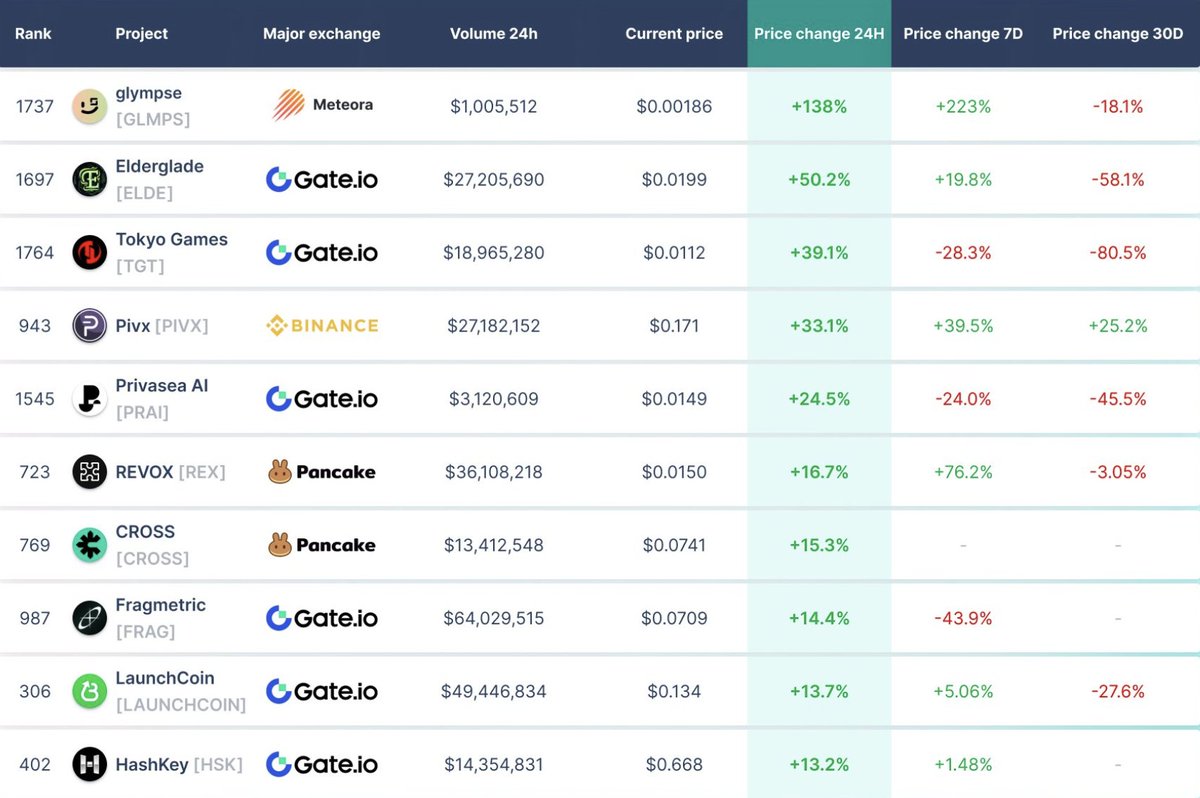Click the Pivx project logo icon
Screen dimensions: 1200x798
tap(90, 325)
